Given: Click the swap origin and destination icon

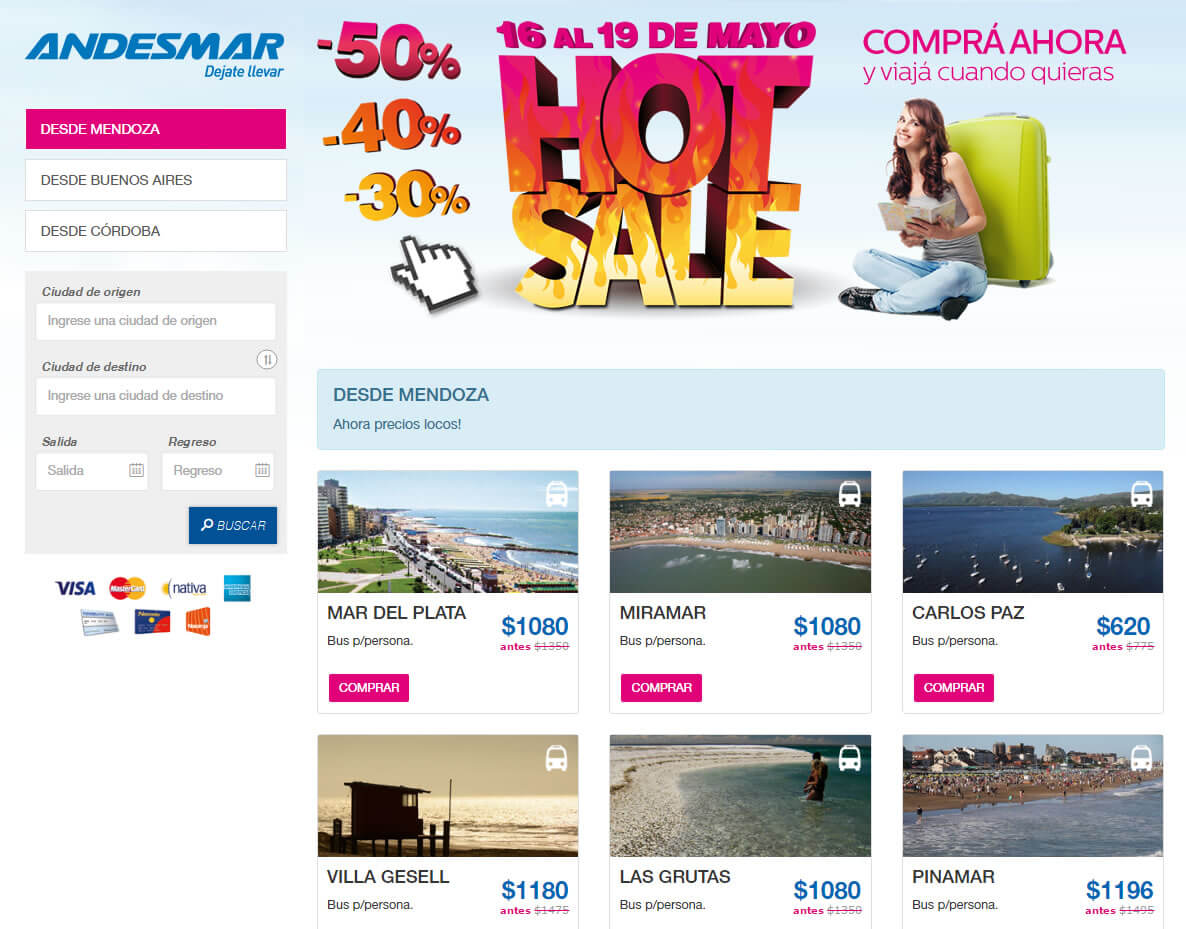Looking at the screenshot, I should [x=266, y=359].
